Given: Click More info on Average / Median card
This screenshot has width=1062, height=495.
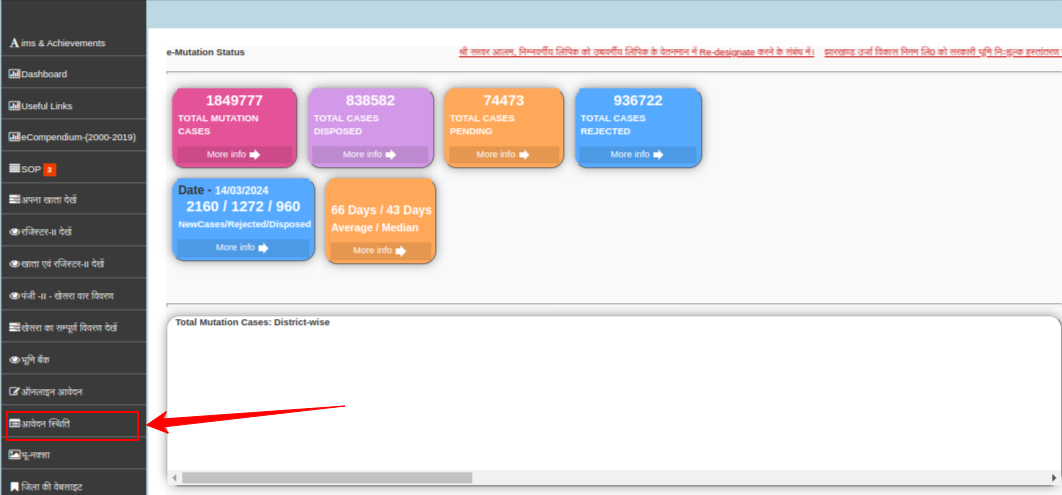Looking at the screenshot, I should coord(381,251).
